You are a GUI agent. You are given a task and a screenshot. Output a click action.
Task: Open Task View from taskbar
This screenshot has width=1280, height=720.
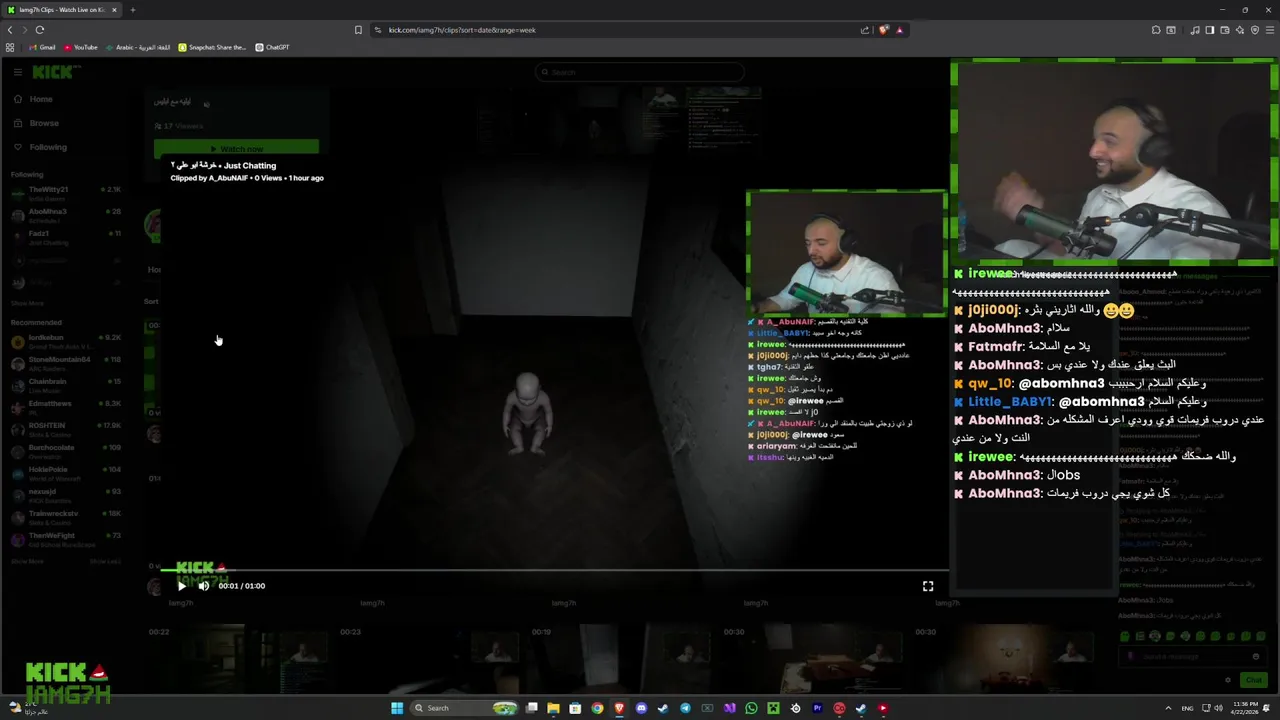coord(532,708)
